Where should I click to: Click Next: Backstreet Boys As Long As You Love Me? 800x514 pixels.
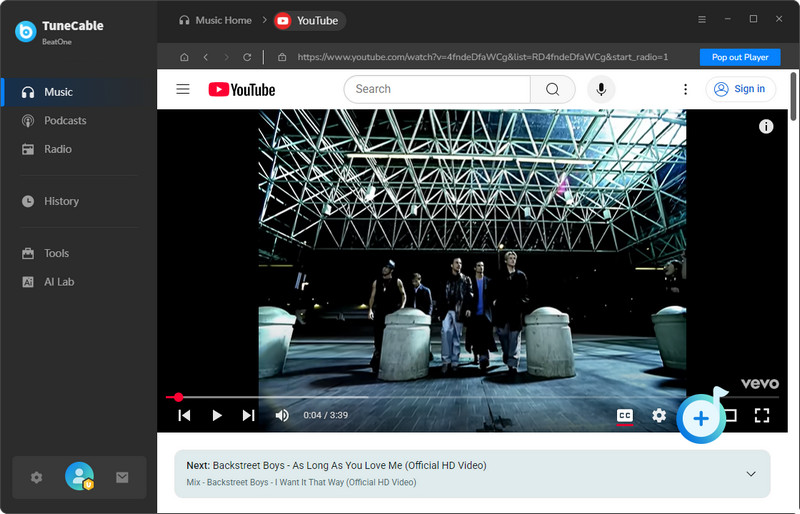(x=336, y=466)
